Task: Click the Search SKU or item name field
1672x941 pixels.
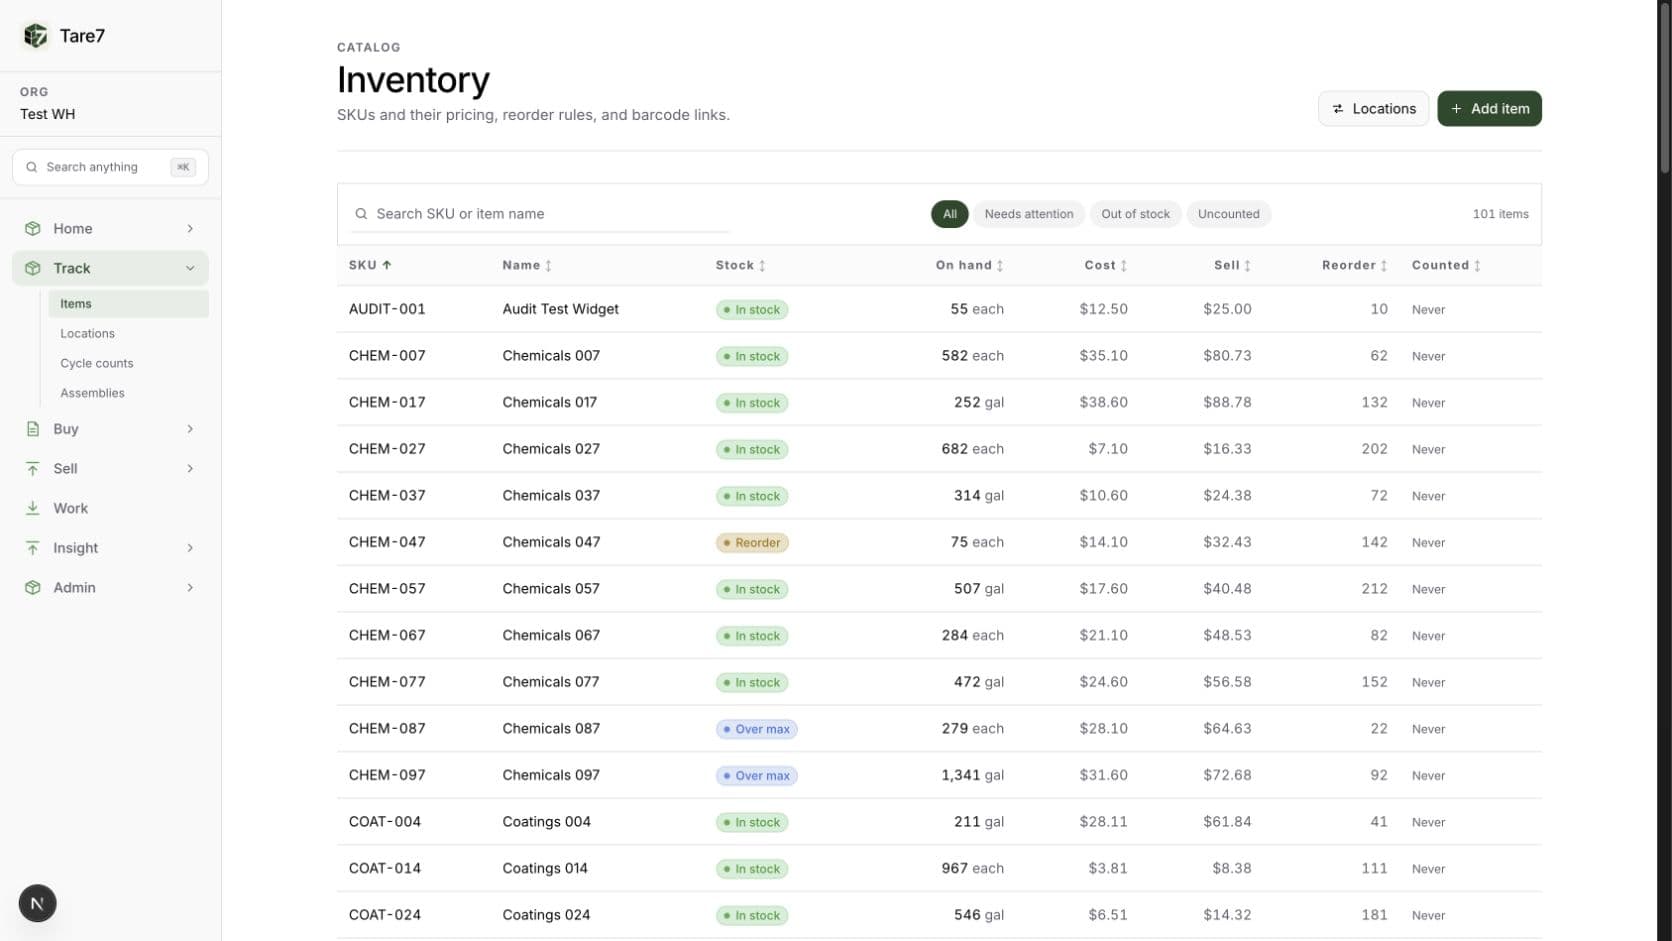Action: pyautogui.click(x=540, y=214)
